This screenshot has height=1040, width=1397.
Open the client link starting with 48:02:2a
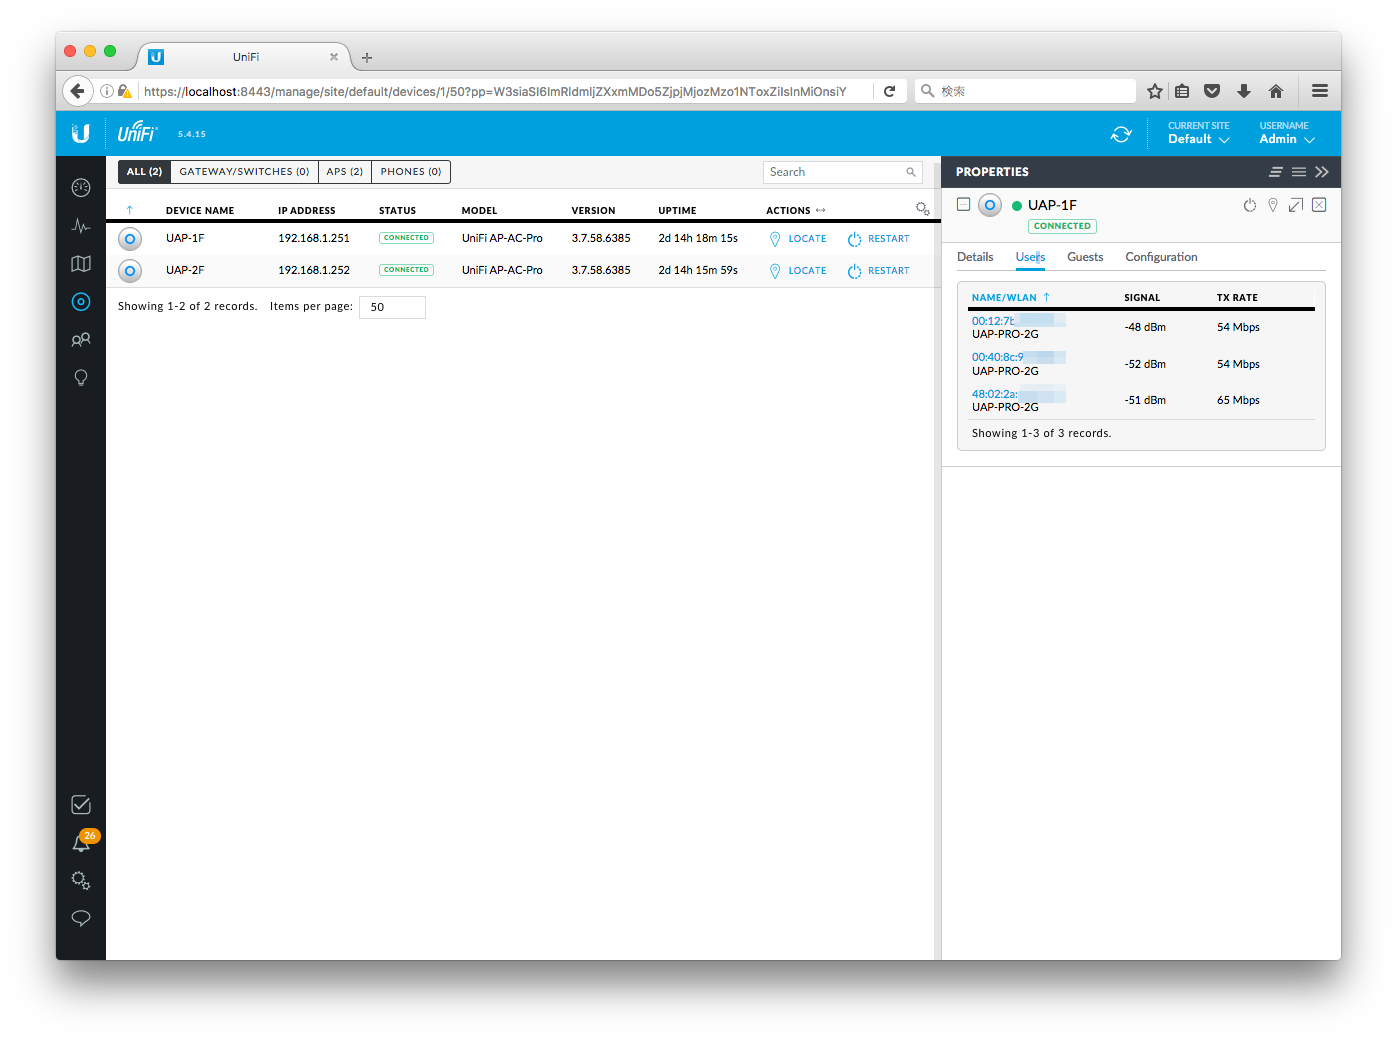(x=1018, y=394)
